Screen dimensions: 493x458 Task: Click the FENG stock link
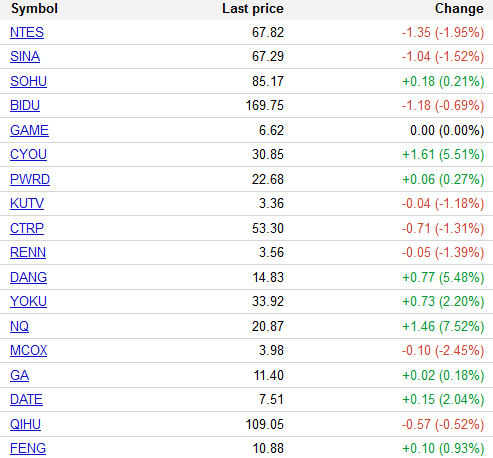pyautogui.click(x=28, y=448)
